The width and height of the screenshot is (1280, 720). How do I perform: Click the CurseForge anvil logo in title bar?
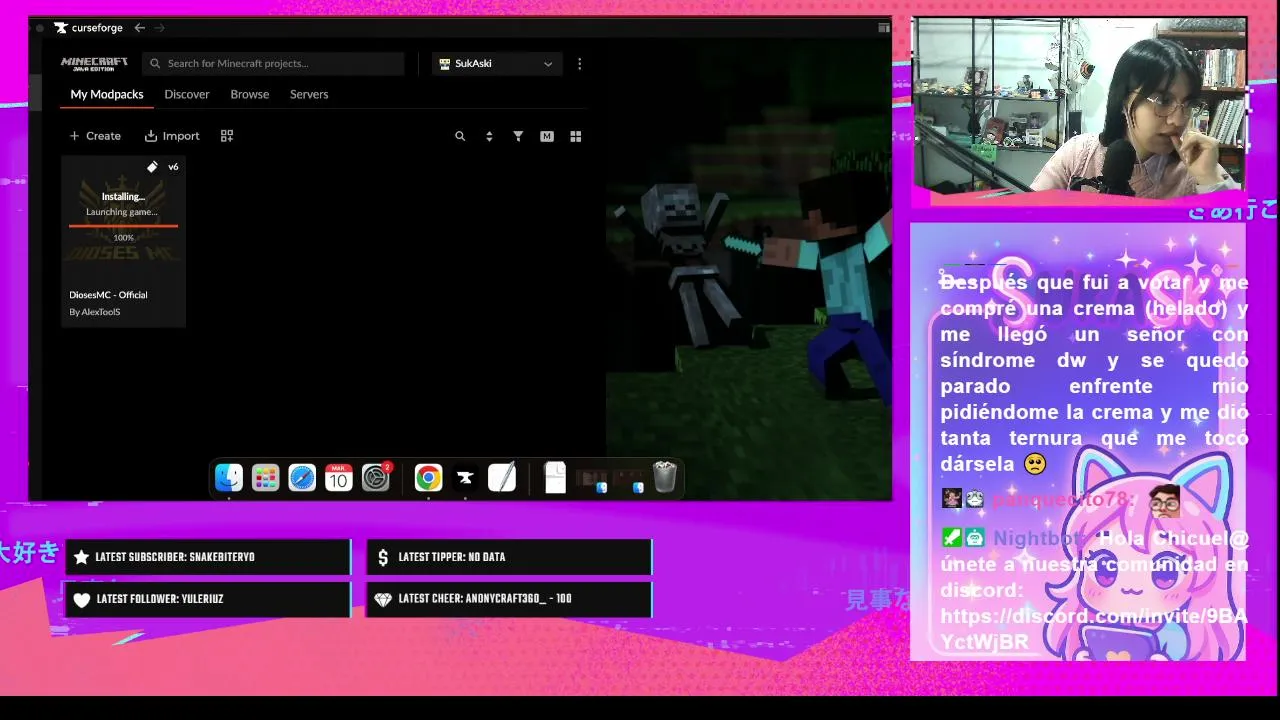point(61,28)
